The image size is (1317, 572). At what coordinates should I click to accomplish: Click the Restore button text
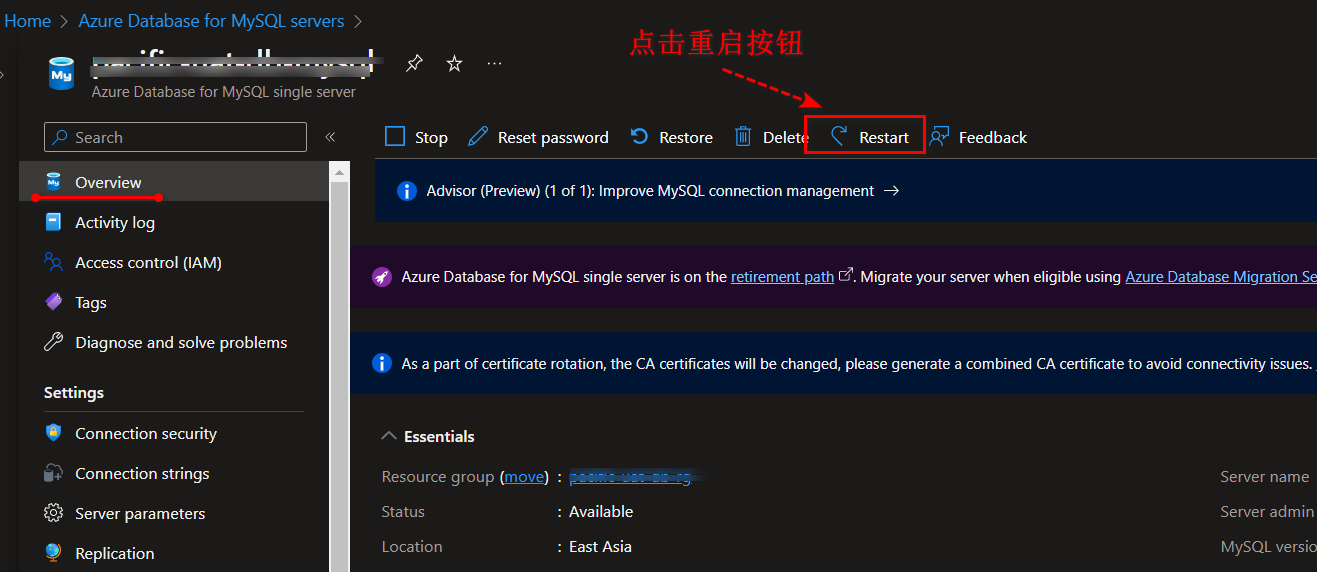(x=686, y=137)
